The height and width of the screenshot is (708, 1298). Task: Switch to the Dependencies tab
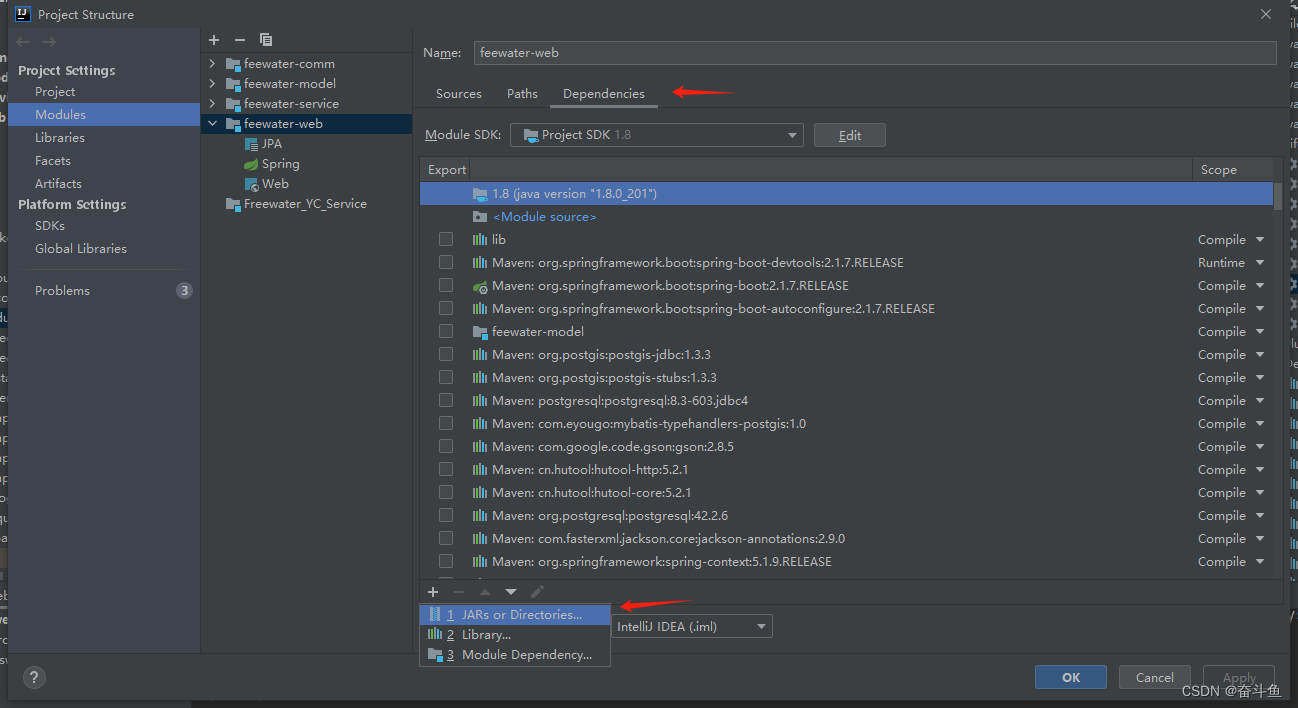coord(604,94)
